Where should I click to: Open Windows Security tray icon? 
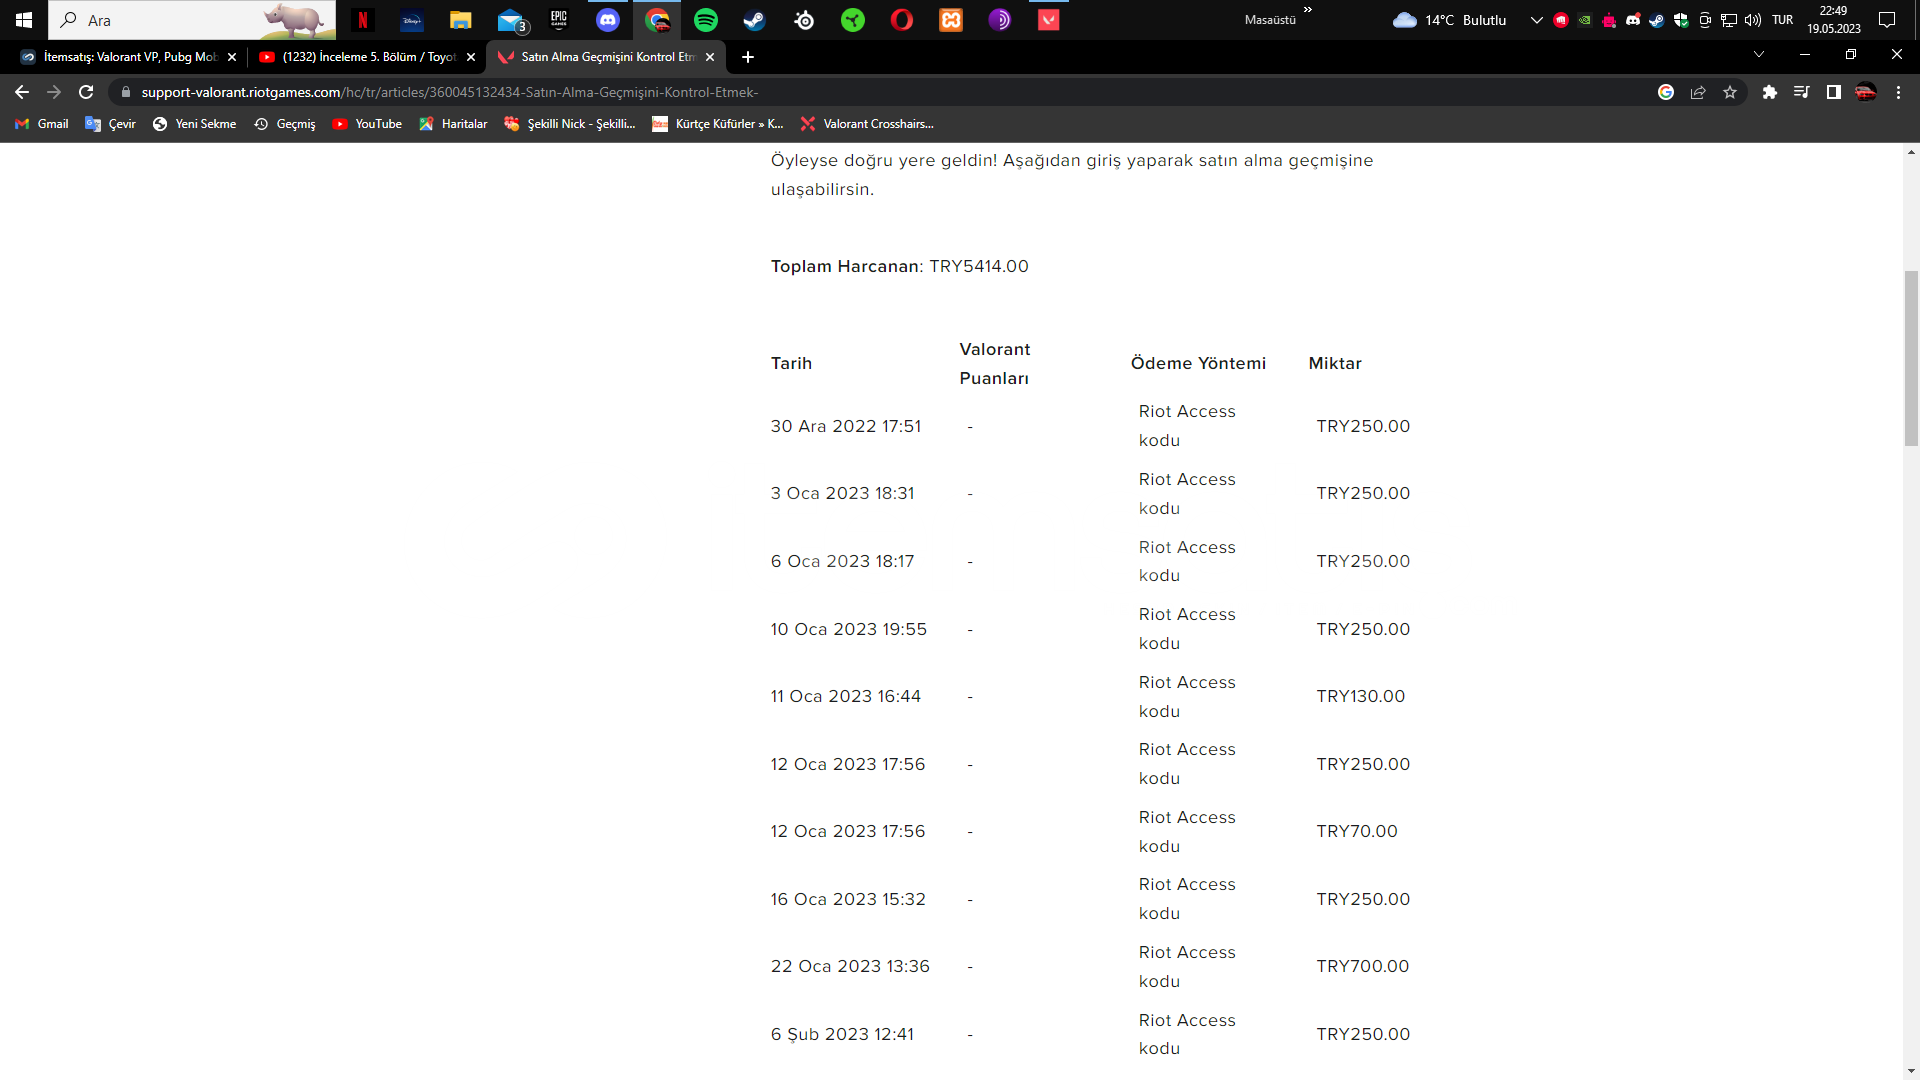1681,20
